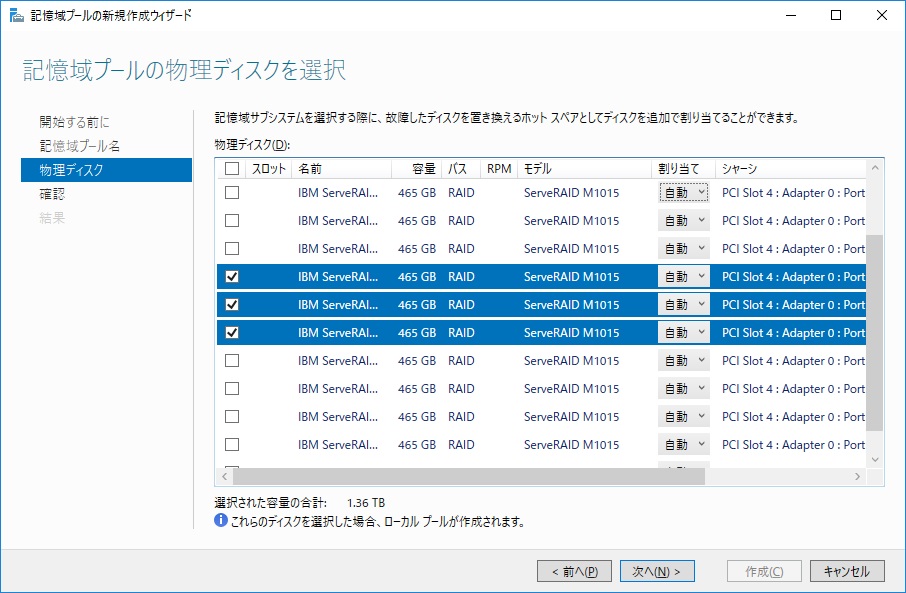This screenshot has width=906, height=593.
Task: Click the horizontal scrollbar right arrow
Action: (857, 476)
